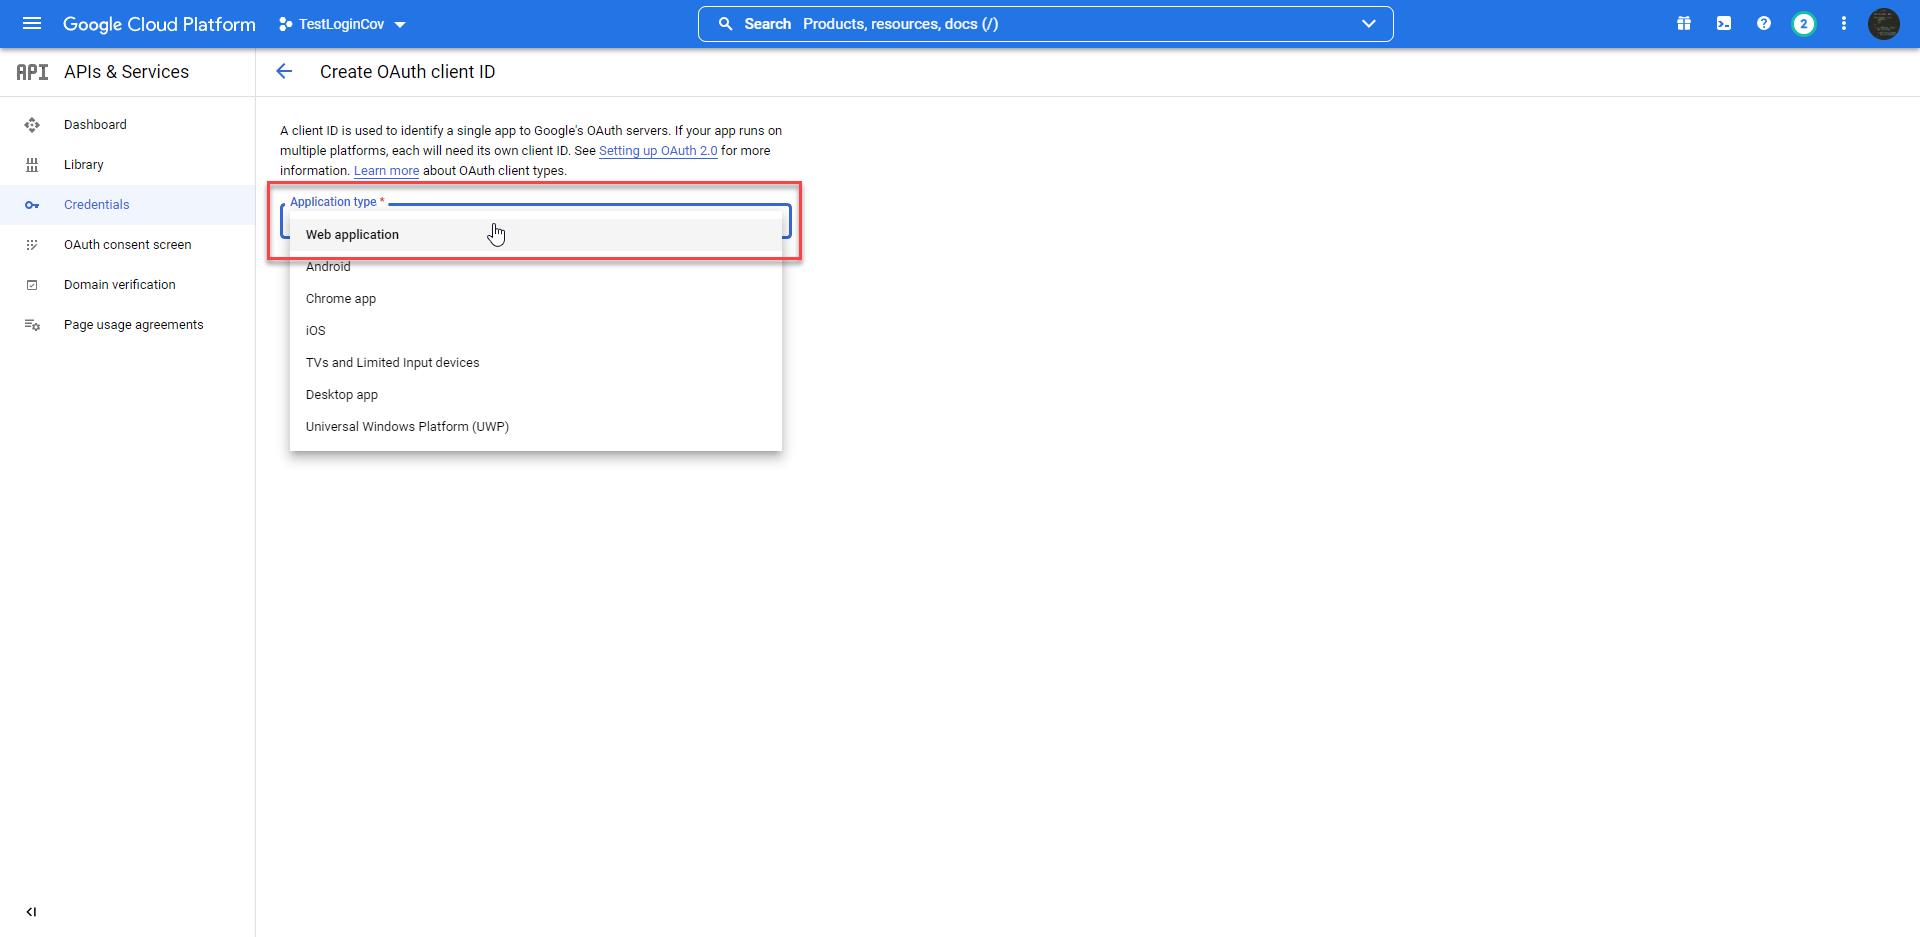Open Domain verification in sidebar
The width and height of the screenshot is (1920, 937).
tap(127, 285)
